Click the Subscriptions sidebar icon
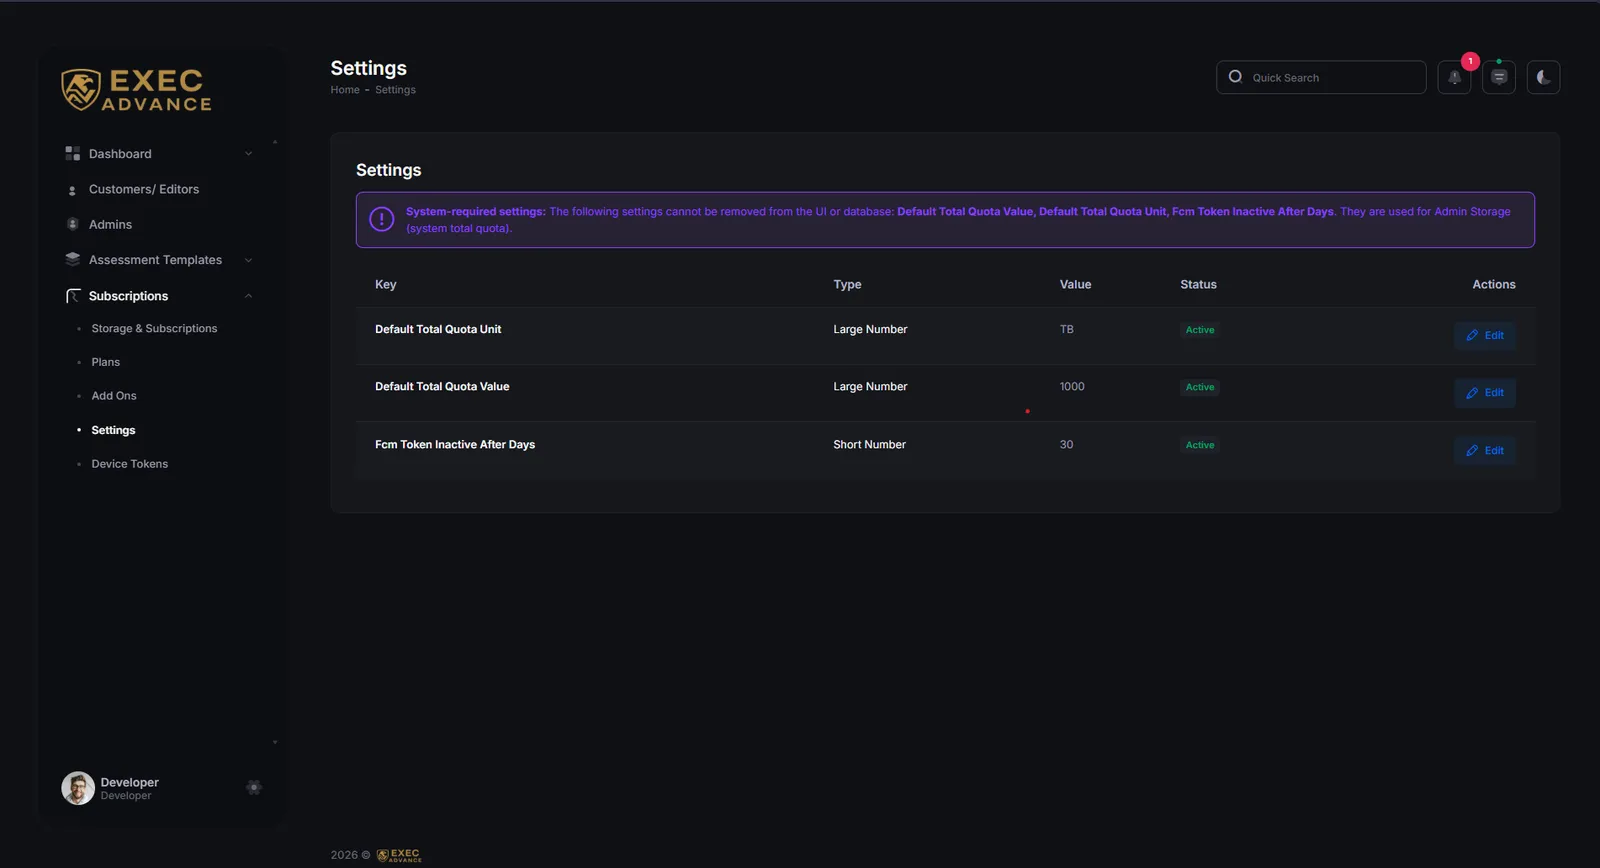Screen dimensions: 1600x868 point(73,296)
